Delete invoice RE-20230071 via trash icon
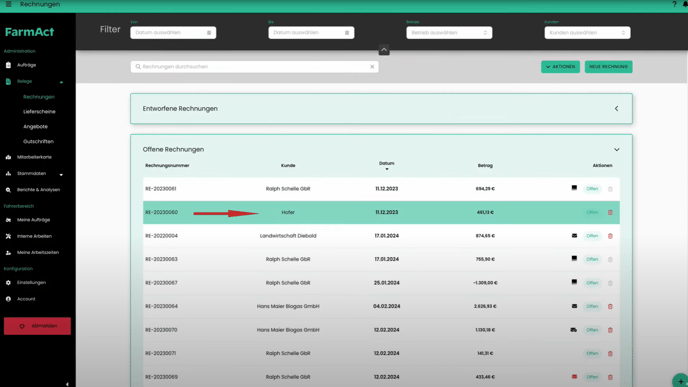This screenshot has height=387, width=688. pos(610,353)
